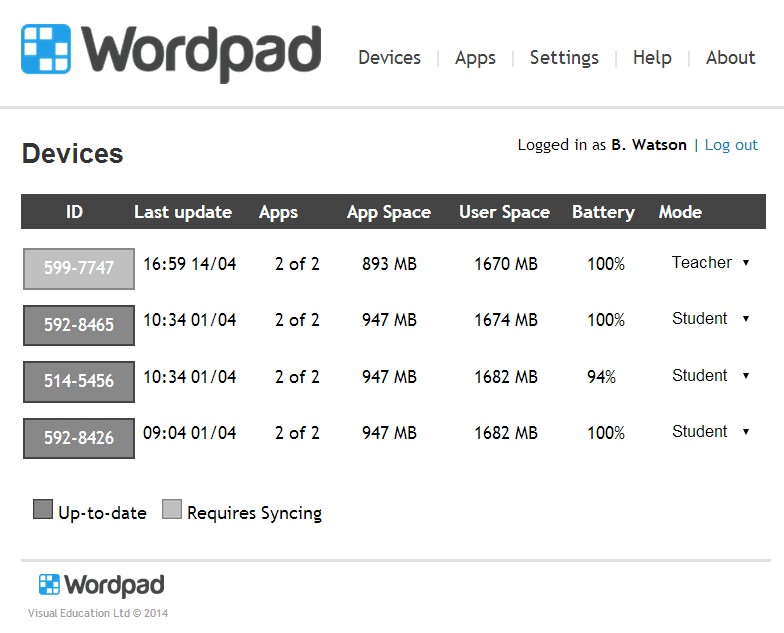This screenshot has width=784, height=633.
Task: Select device 592-8426
Action: point(79,438)
